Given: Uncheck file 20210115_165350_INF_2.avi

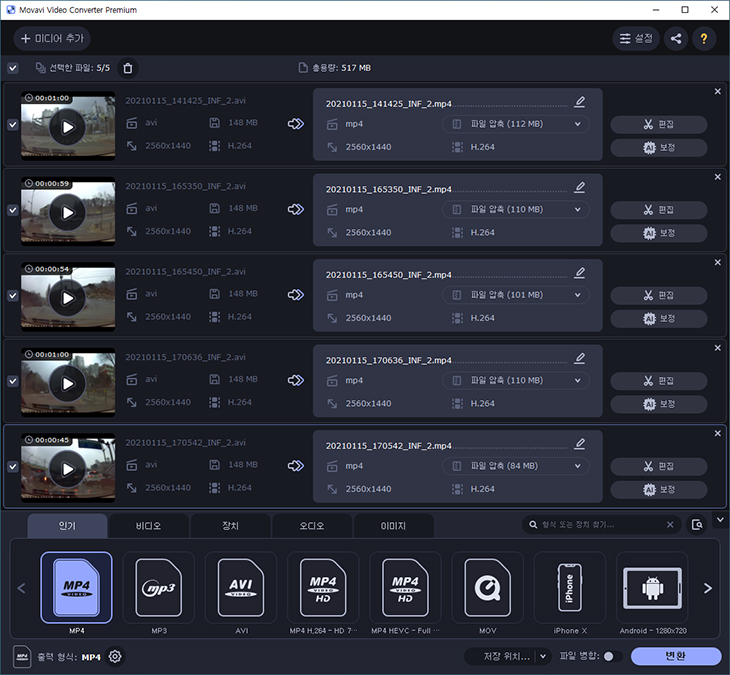Looking at the screenshot, I should point(13,210).
